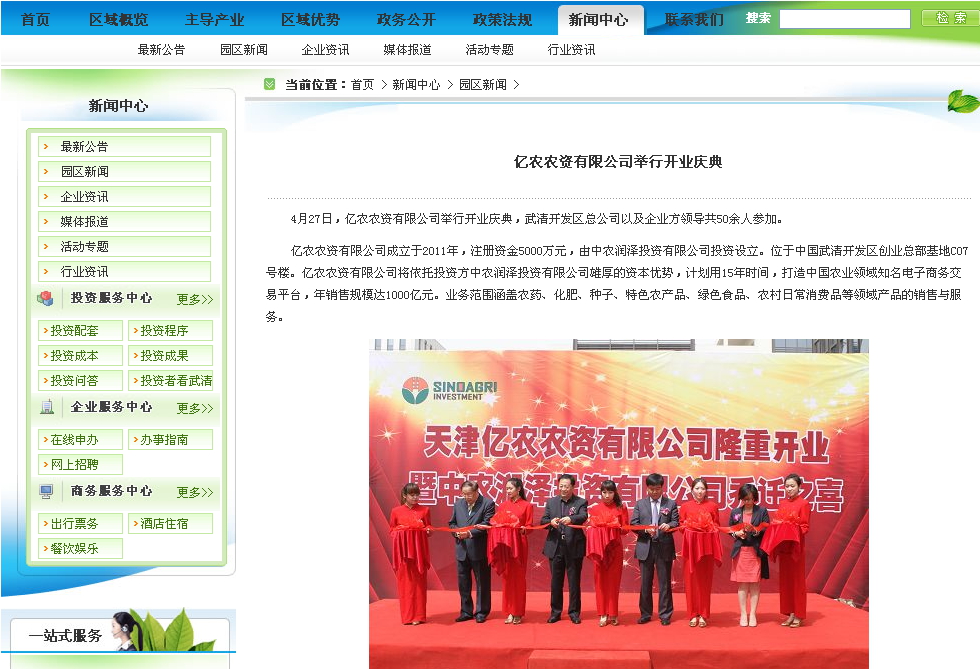Click 首页 in the breadcrumb trail
This screenshot has width=980, height=669.
[362, 84]
